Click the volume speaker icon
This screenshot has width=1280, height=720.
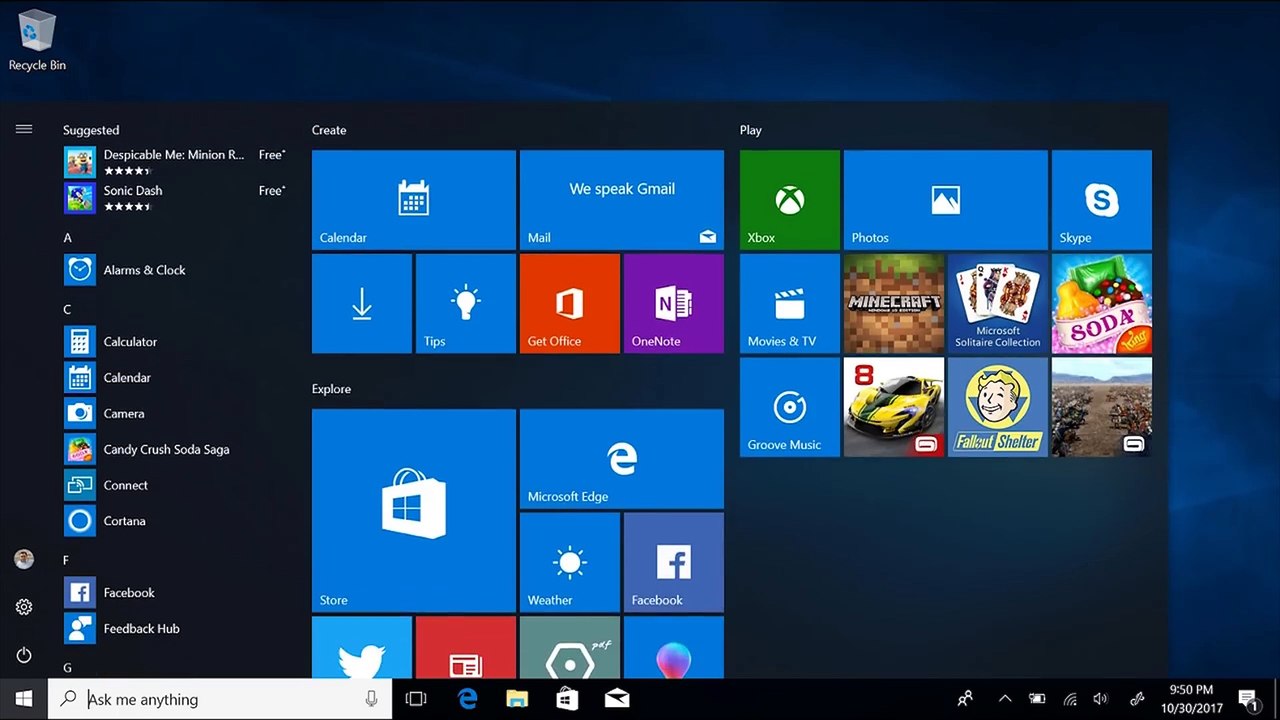click(x=1101, y=699)
